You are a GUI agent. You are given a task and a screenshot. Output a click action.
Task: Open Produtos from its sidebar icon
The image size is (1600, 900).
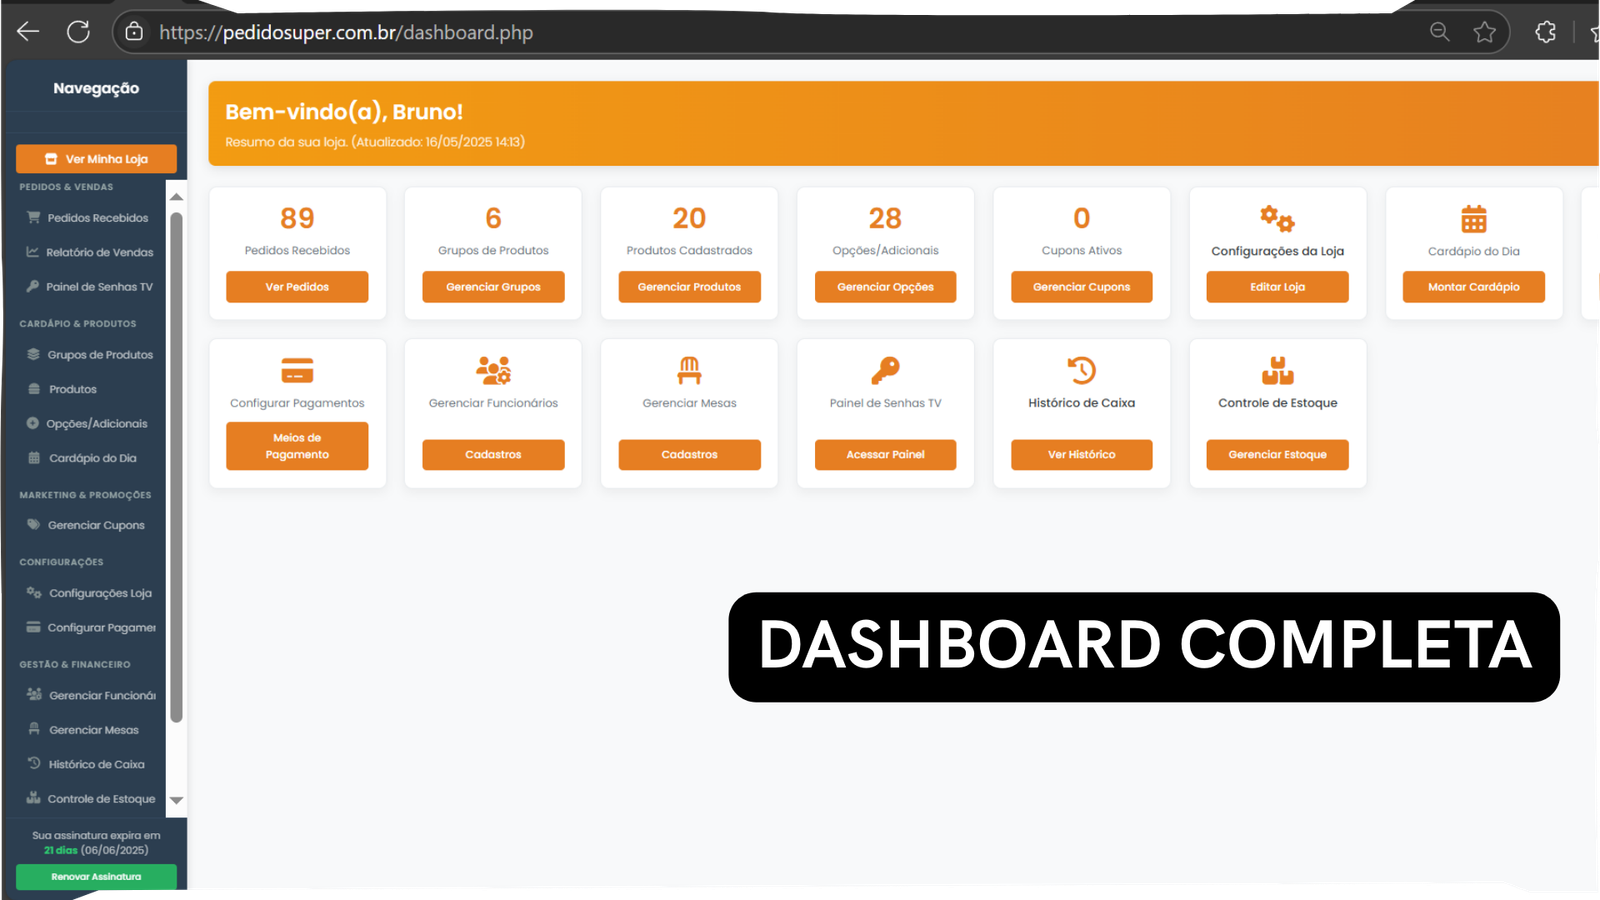coord(33,388)
